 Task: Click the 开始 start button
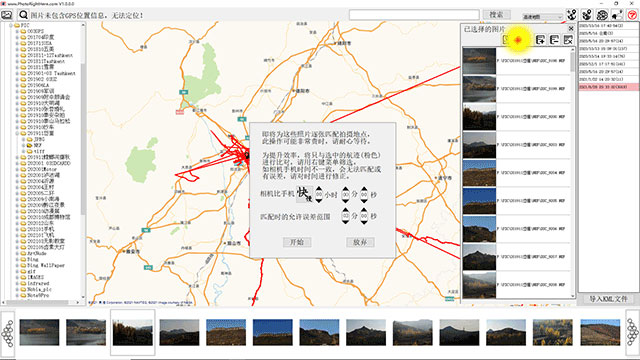297,242
